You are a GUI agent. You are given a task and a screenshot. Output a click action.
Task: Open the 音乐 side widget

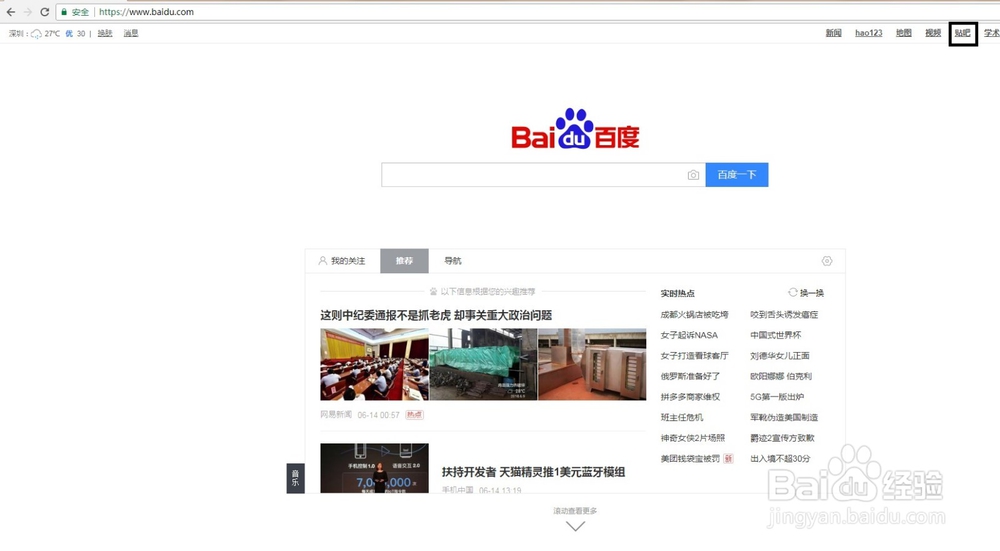point(295,478)
